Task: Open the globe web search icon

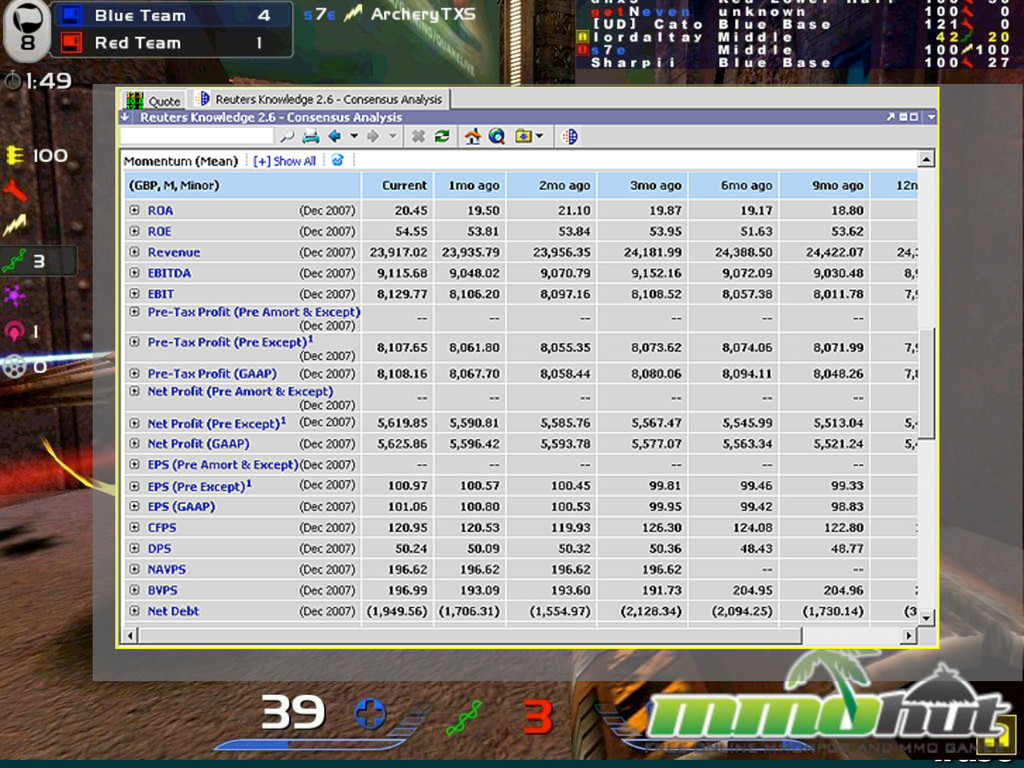Action: coord(497,136)
